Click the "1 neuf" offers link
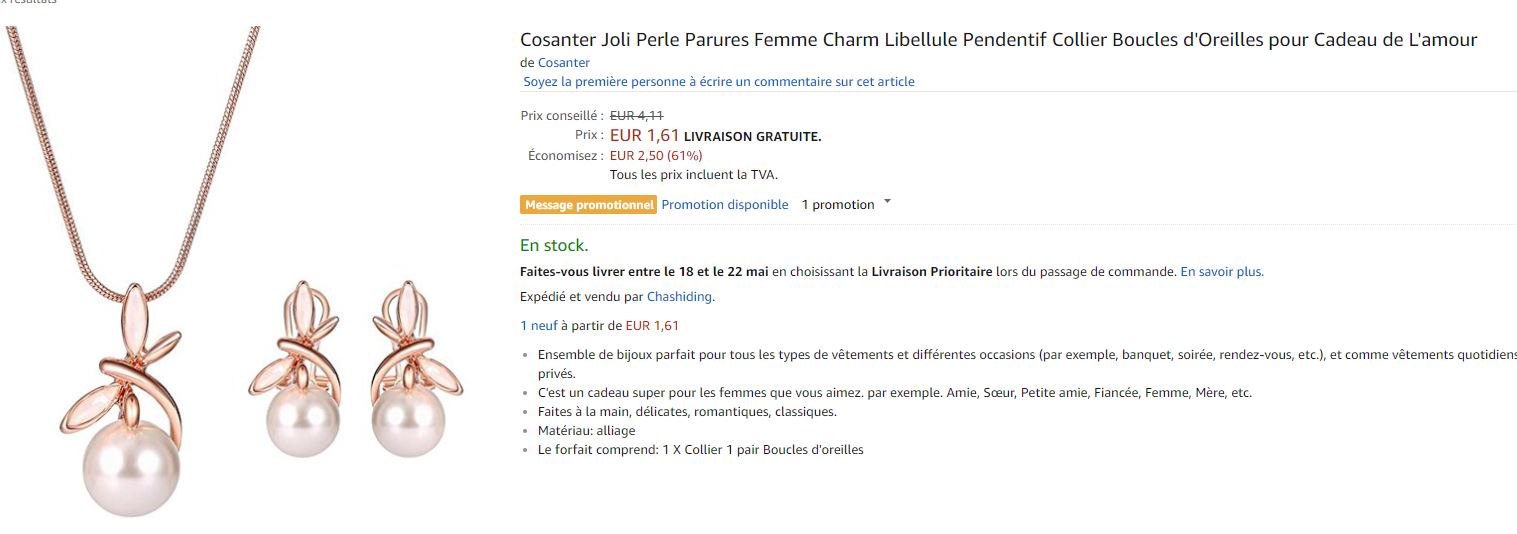1517x534 pixels. point(538,325)
